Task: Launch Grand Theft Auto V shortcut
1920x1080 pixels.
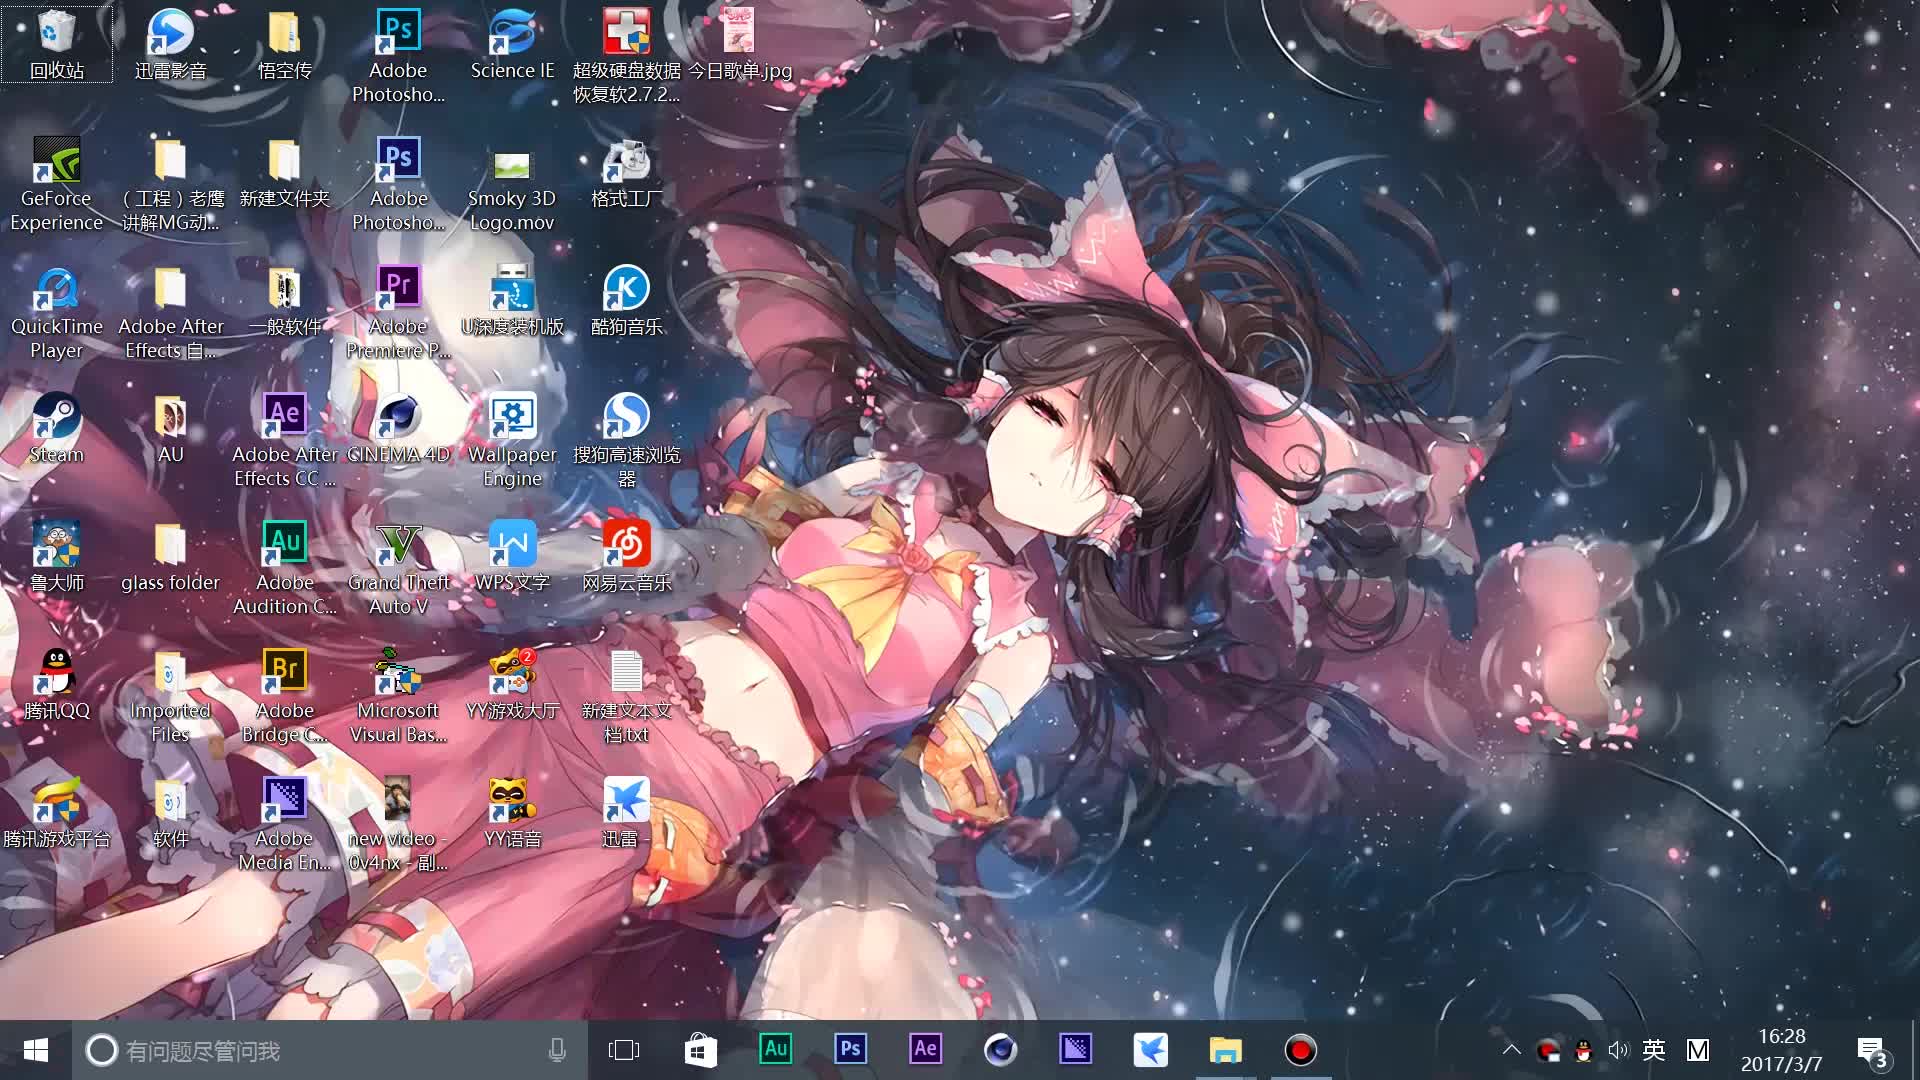Action: [x=398, y=568]
